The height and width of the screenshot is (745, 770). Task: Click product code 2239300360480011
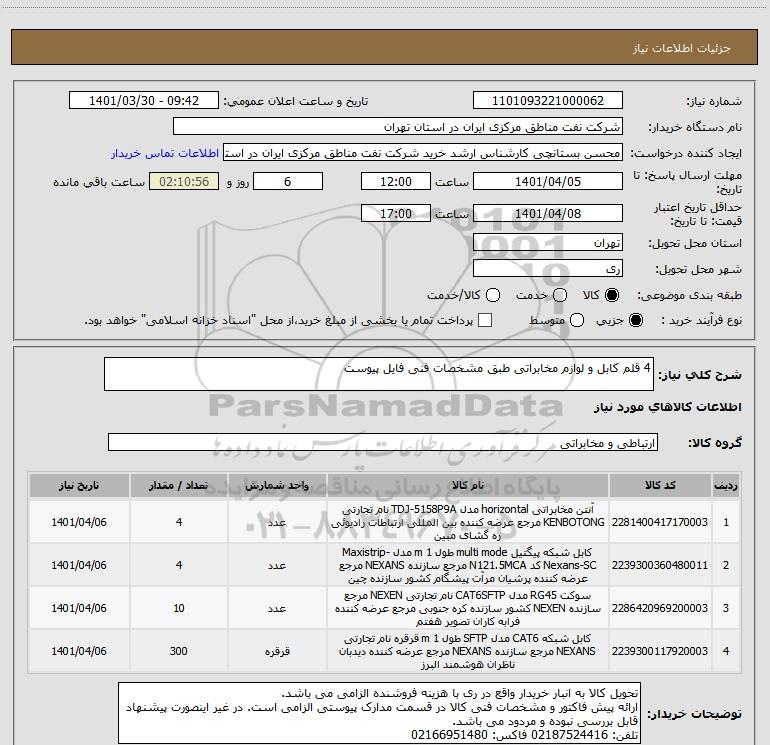point(660,565)
